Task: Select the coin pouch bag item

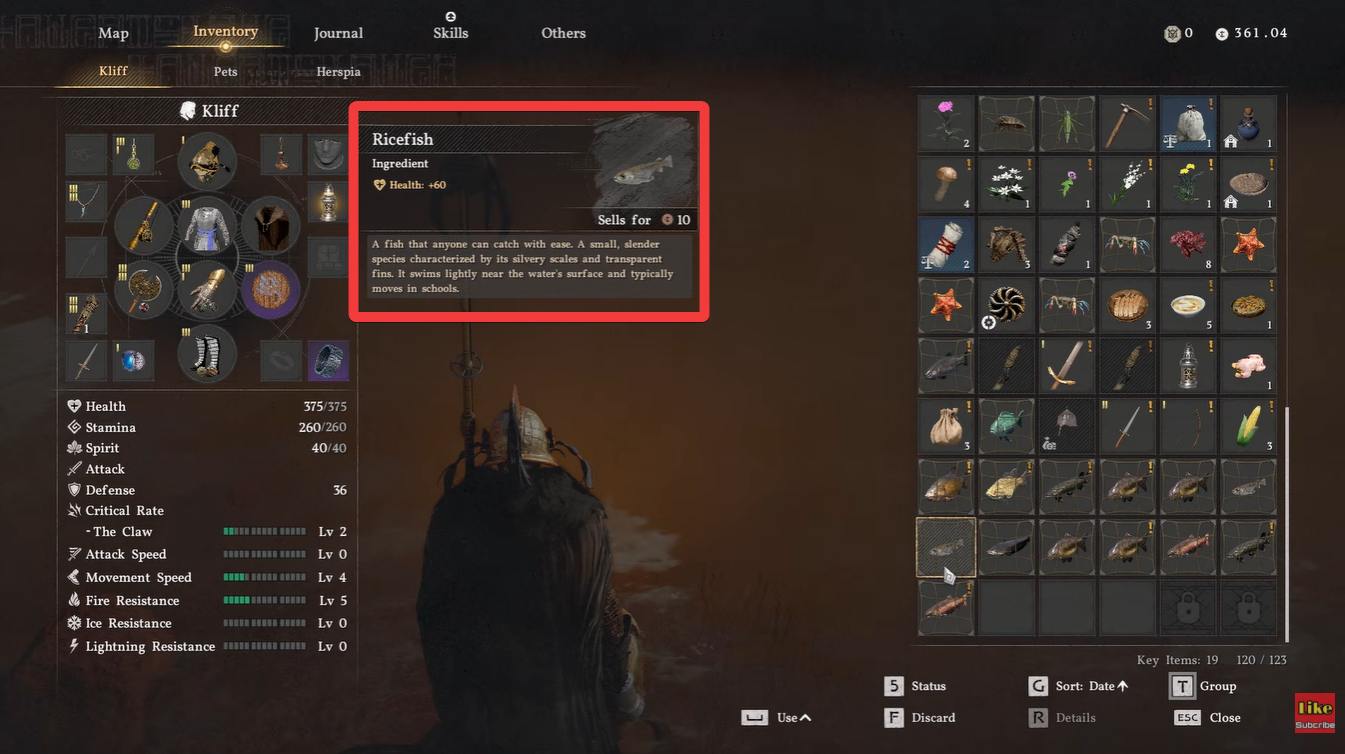Action: [946, 426]
